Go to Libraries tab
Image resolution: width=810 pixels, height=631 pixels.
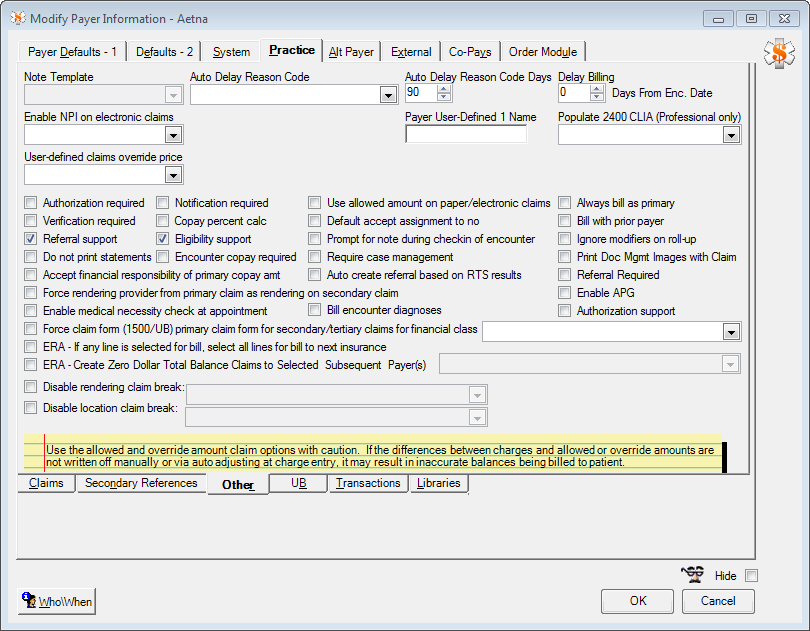click(x=439, y=483)
